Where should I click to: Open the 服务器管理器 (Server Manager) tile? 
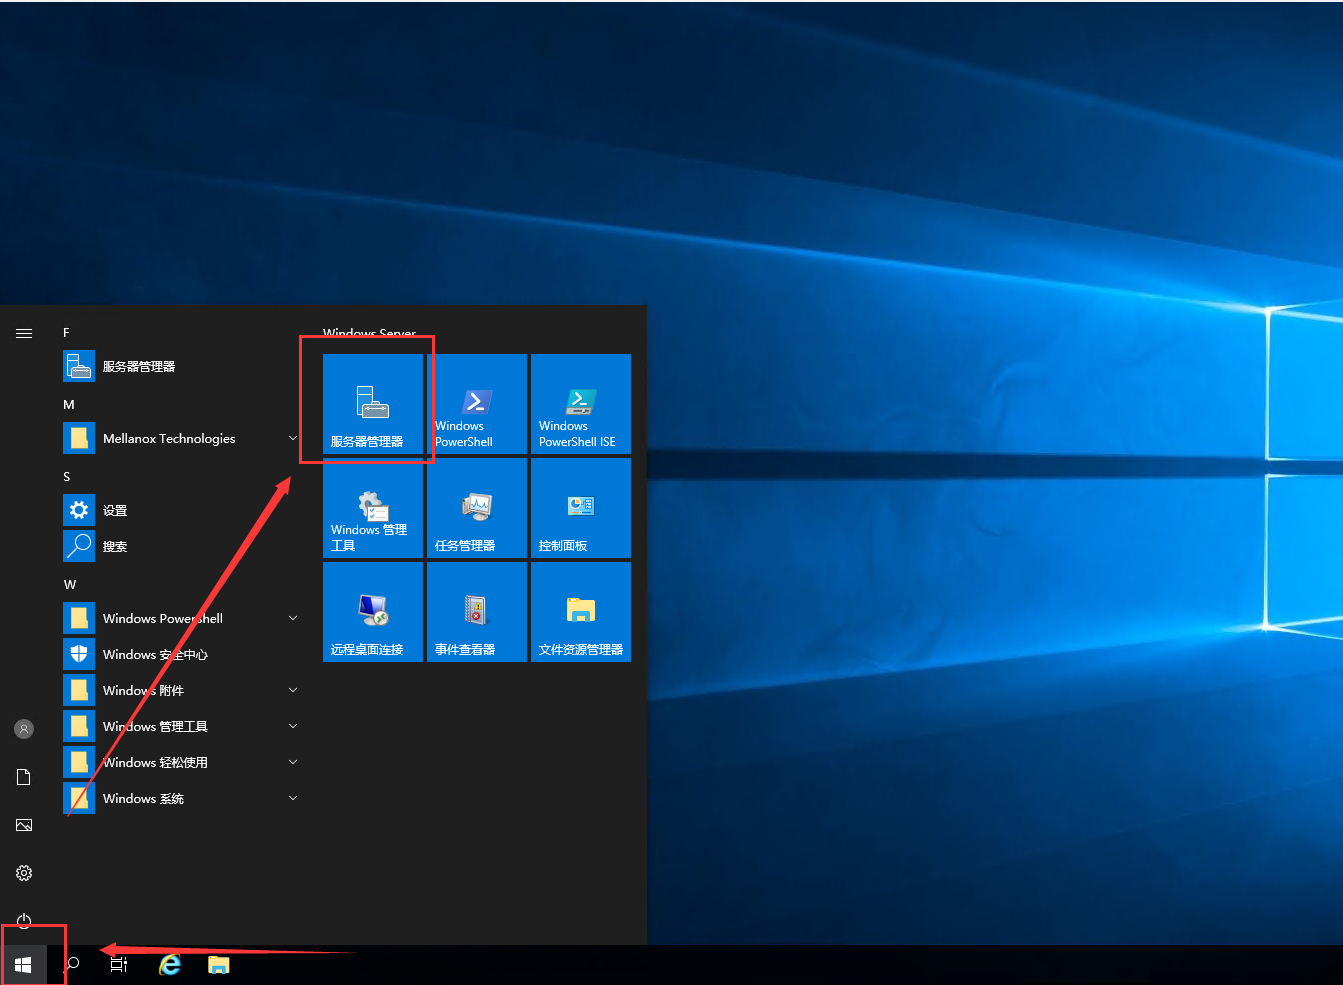pyautogui.click(x=372, y=404)
